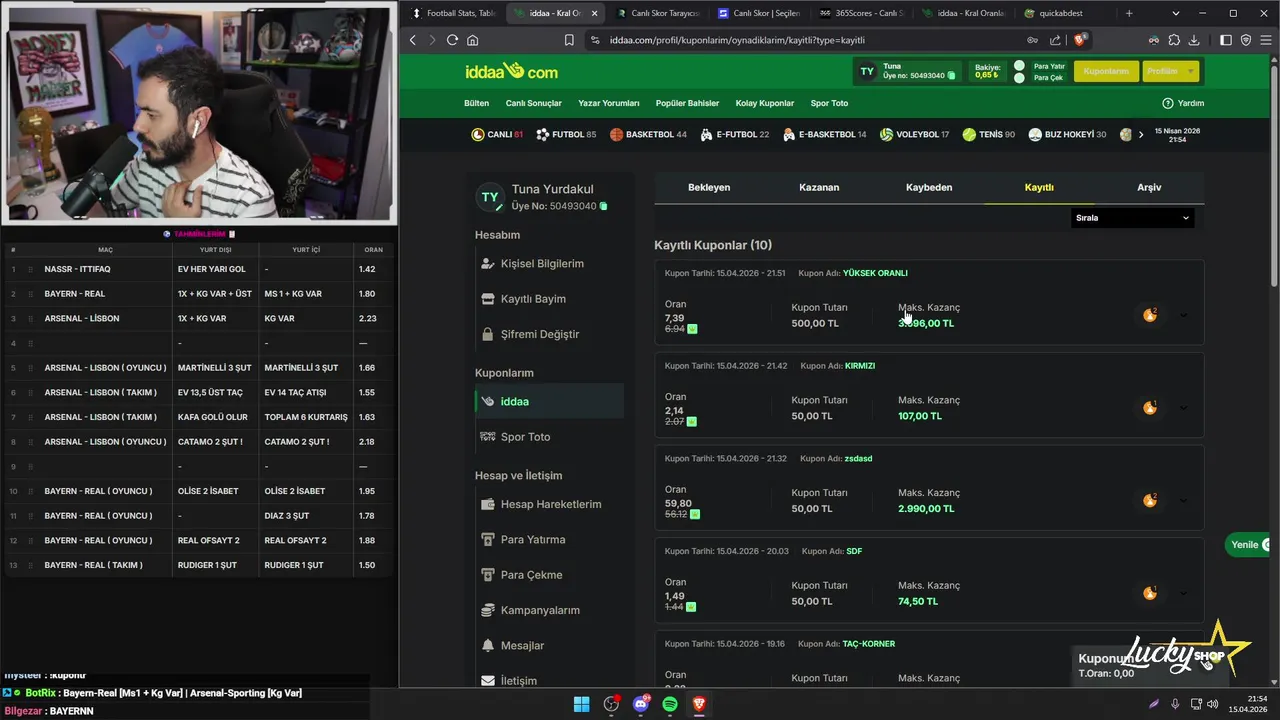
Task: Expand KIRMIZI coupon details
Action: click(x=1184, y=408)
